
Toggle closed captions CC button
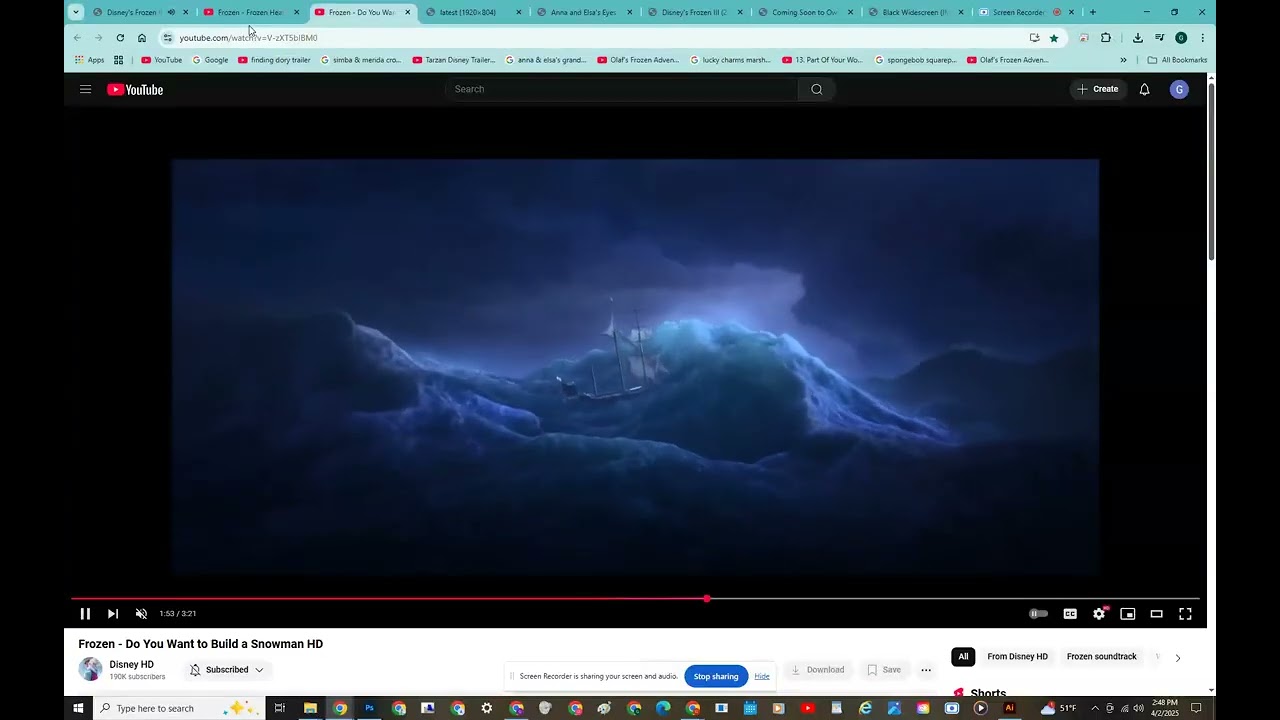coord(1070,614)
